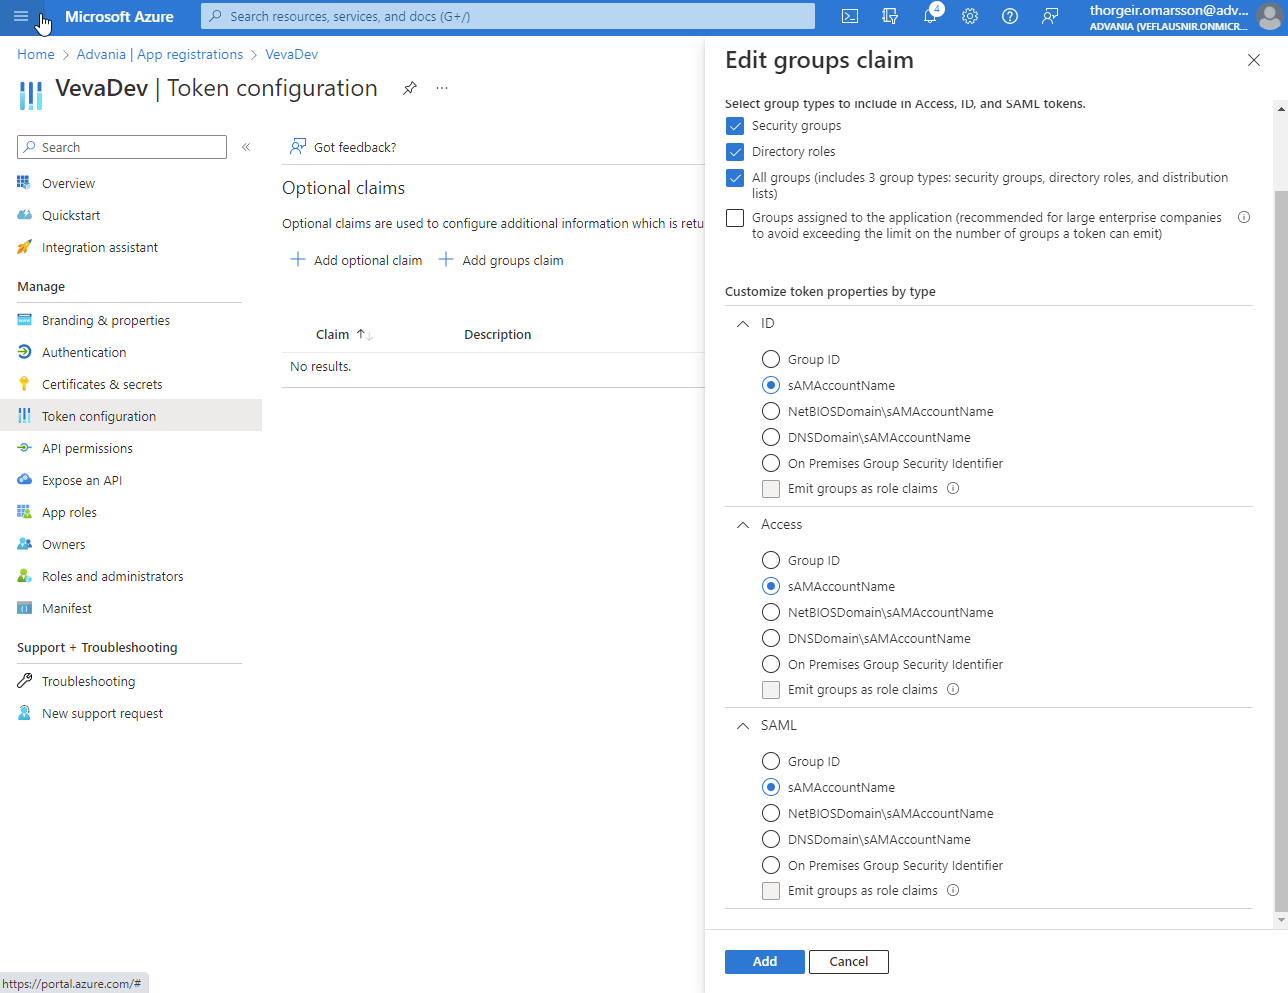
Task: Click the Microsoft Azure logo text
Action: tap(119, 16)
